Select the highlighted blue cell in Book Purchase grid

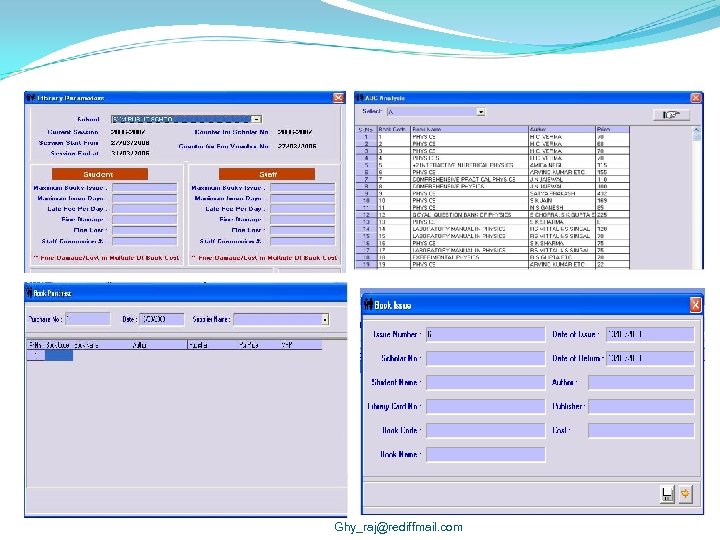tap(59, 355)
